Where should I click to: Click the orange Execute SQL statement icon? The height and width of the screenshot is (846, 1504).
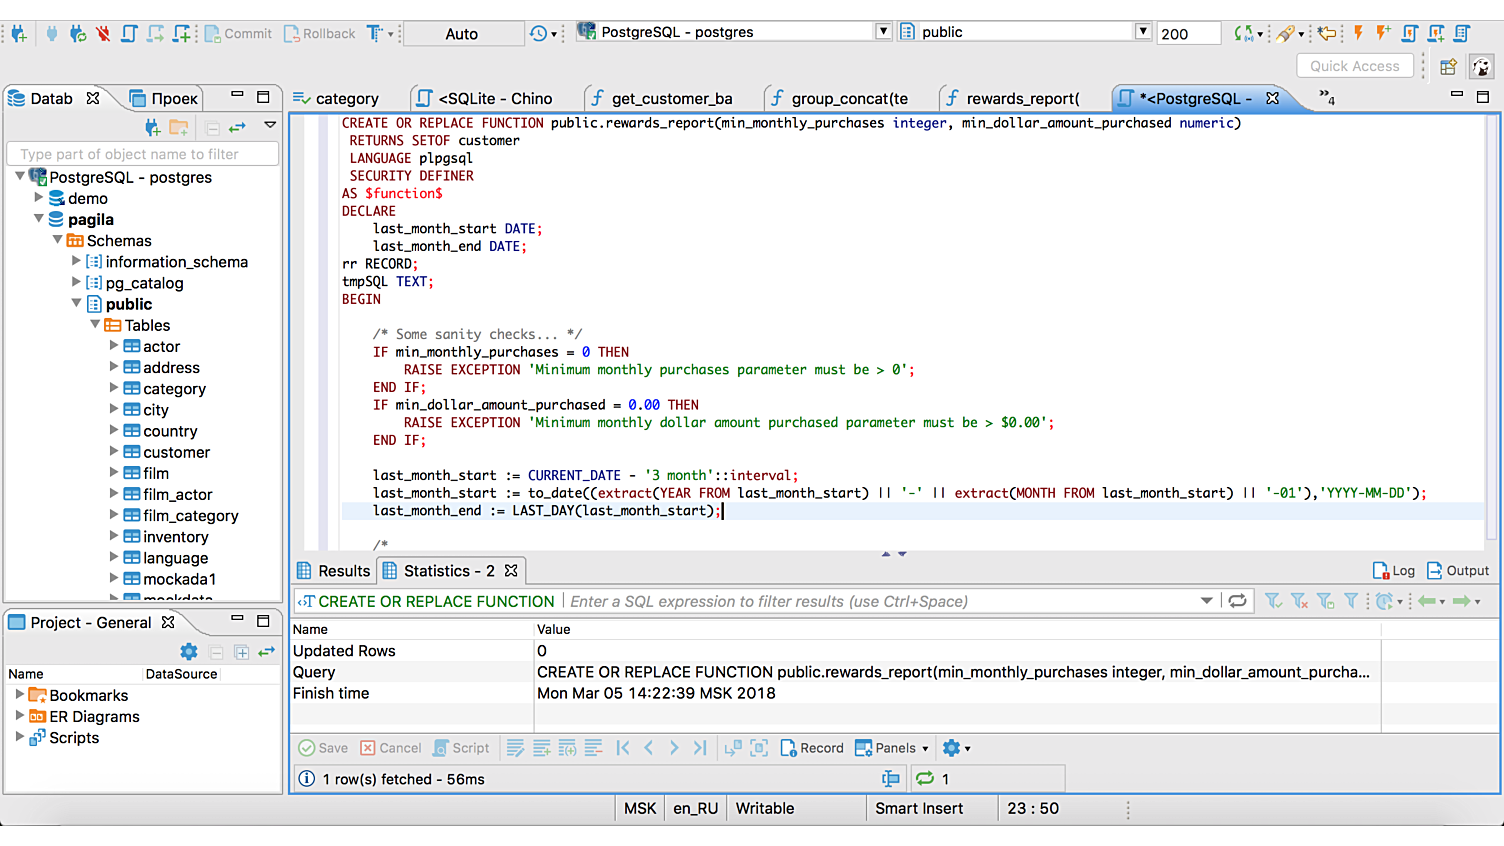(x=1358, y=33)
